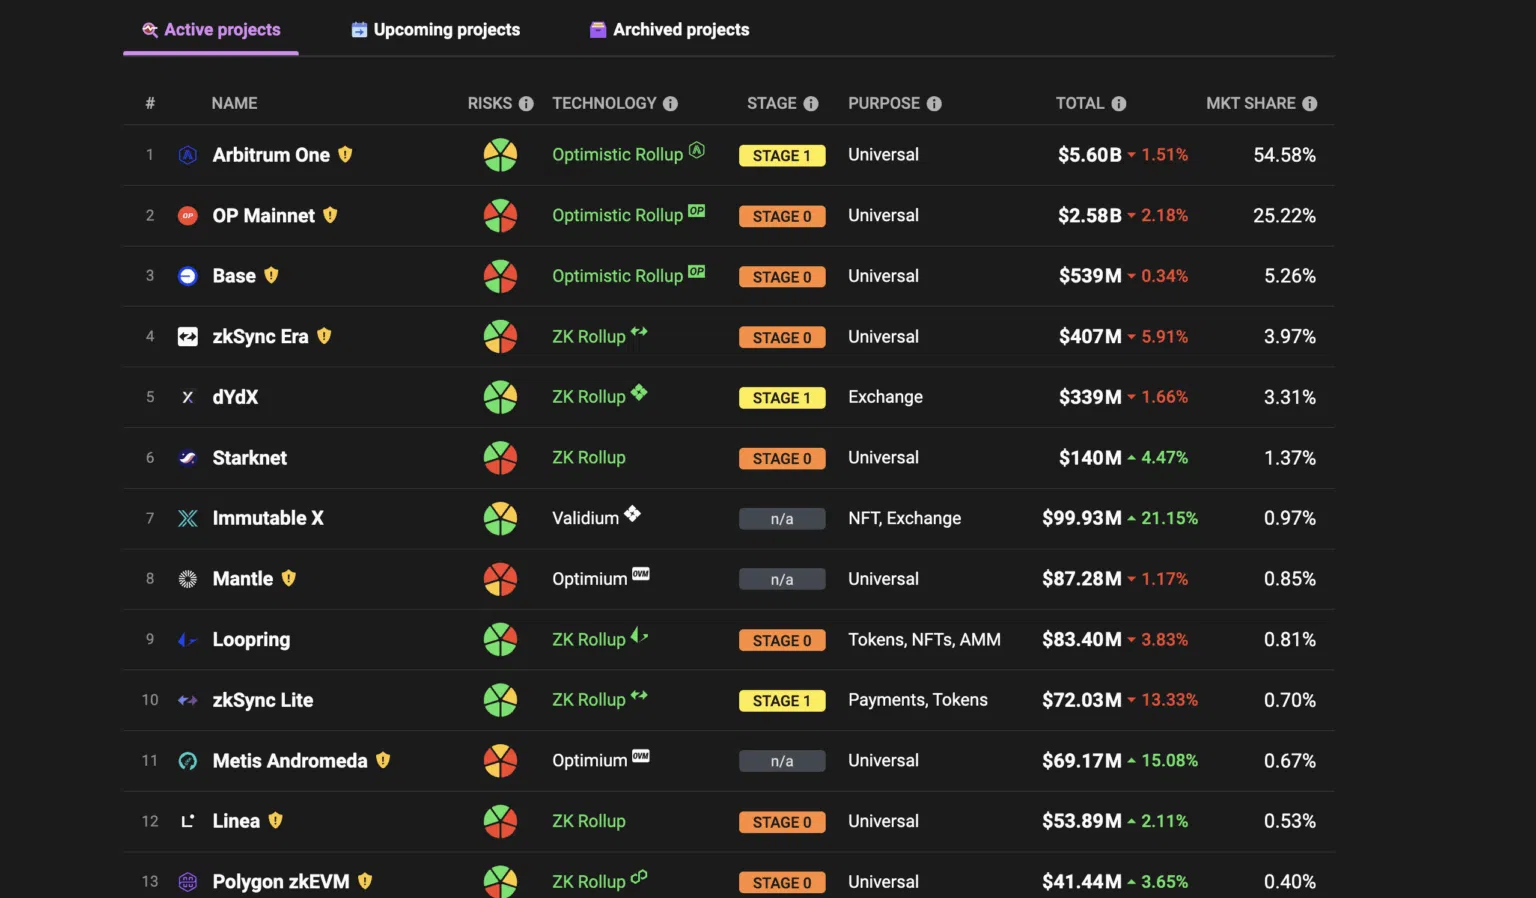Click the STAGE 1 badge for Arbitrum One
The image size is (1536, 898).
pyautogui.click(x=782, y=156)
